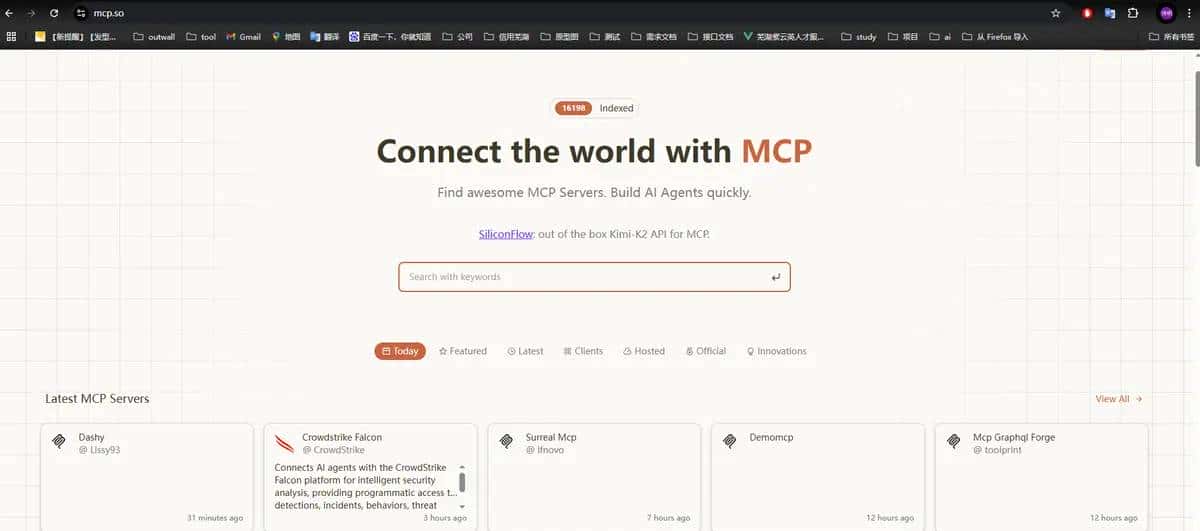Screen dimensions: 1200x531
Task: Switch to the Clients tab
Action: (583, 351)
